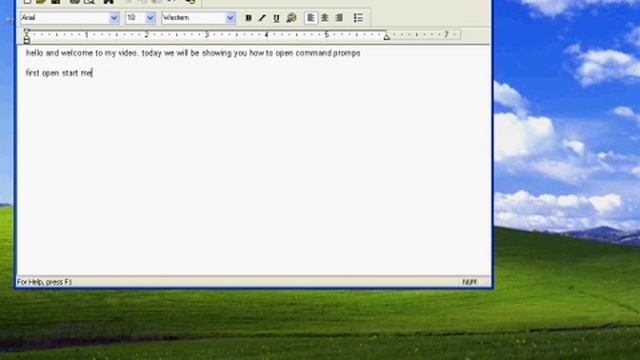Click the left indent square marker on ruler

point(27,41)
